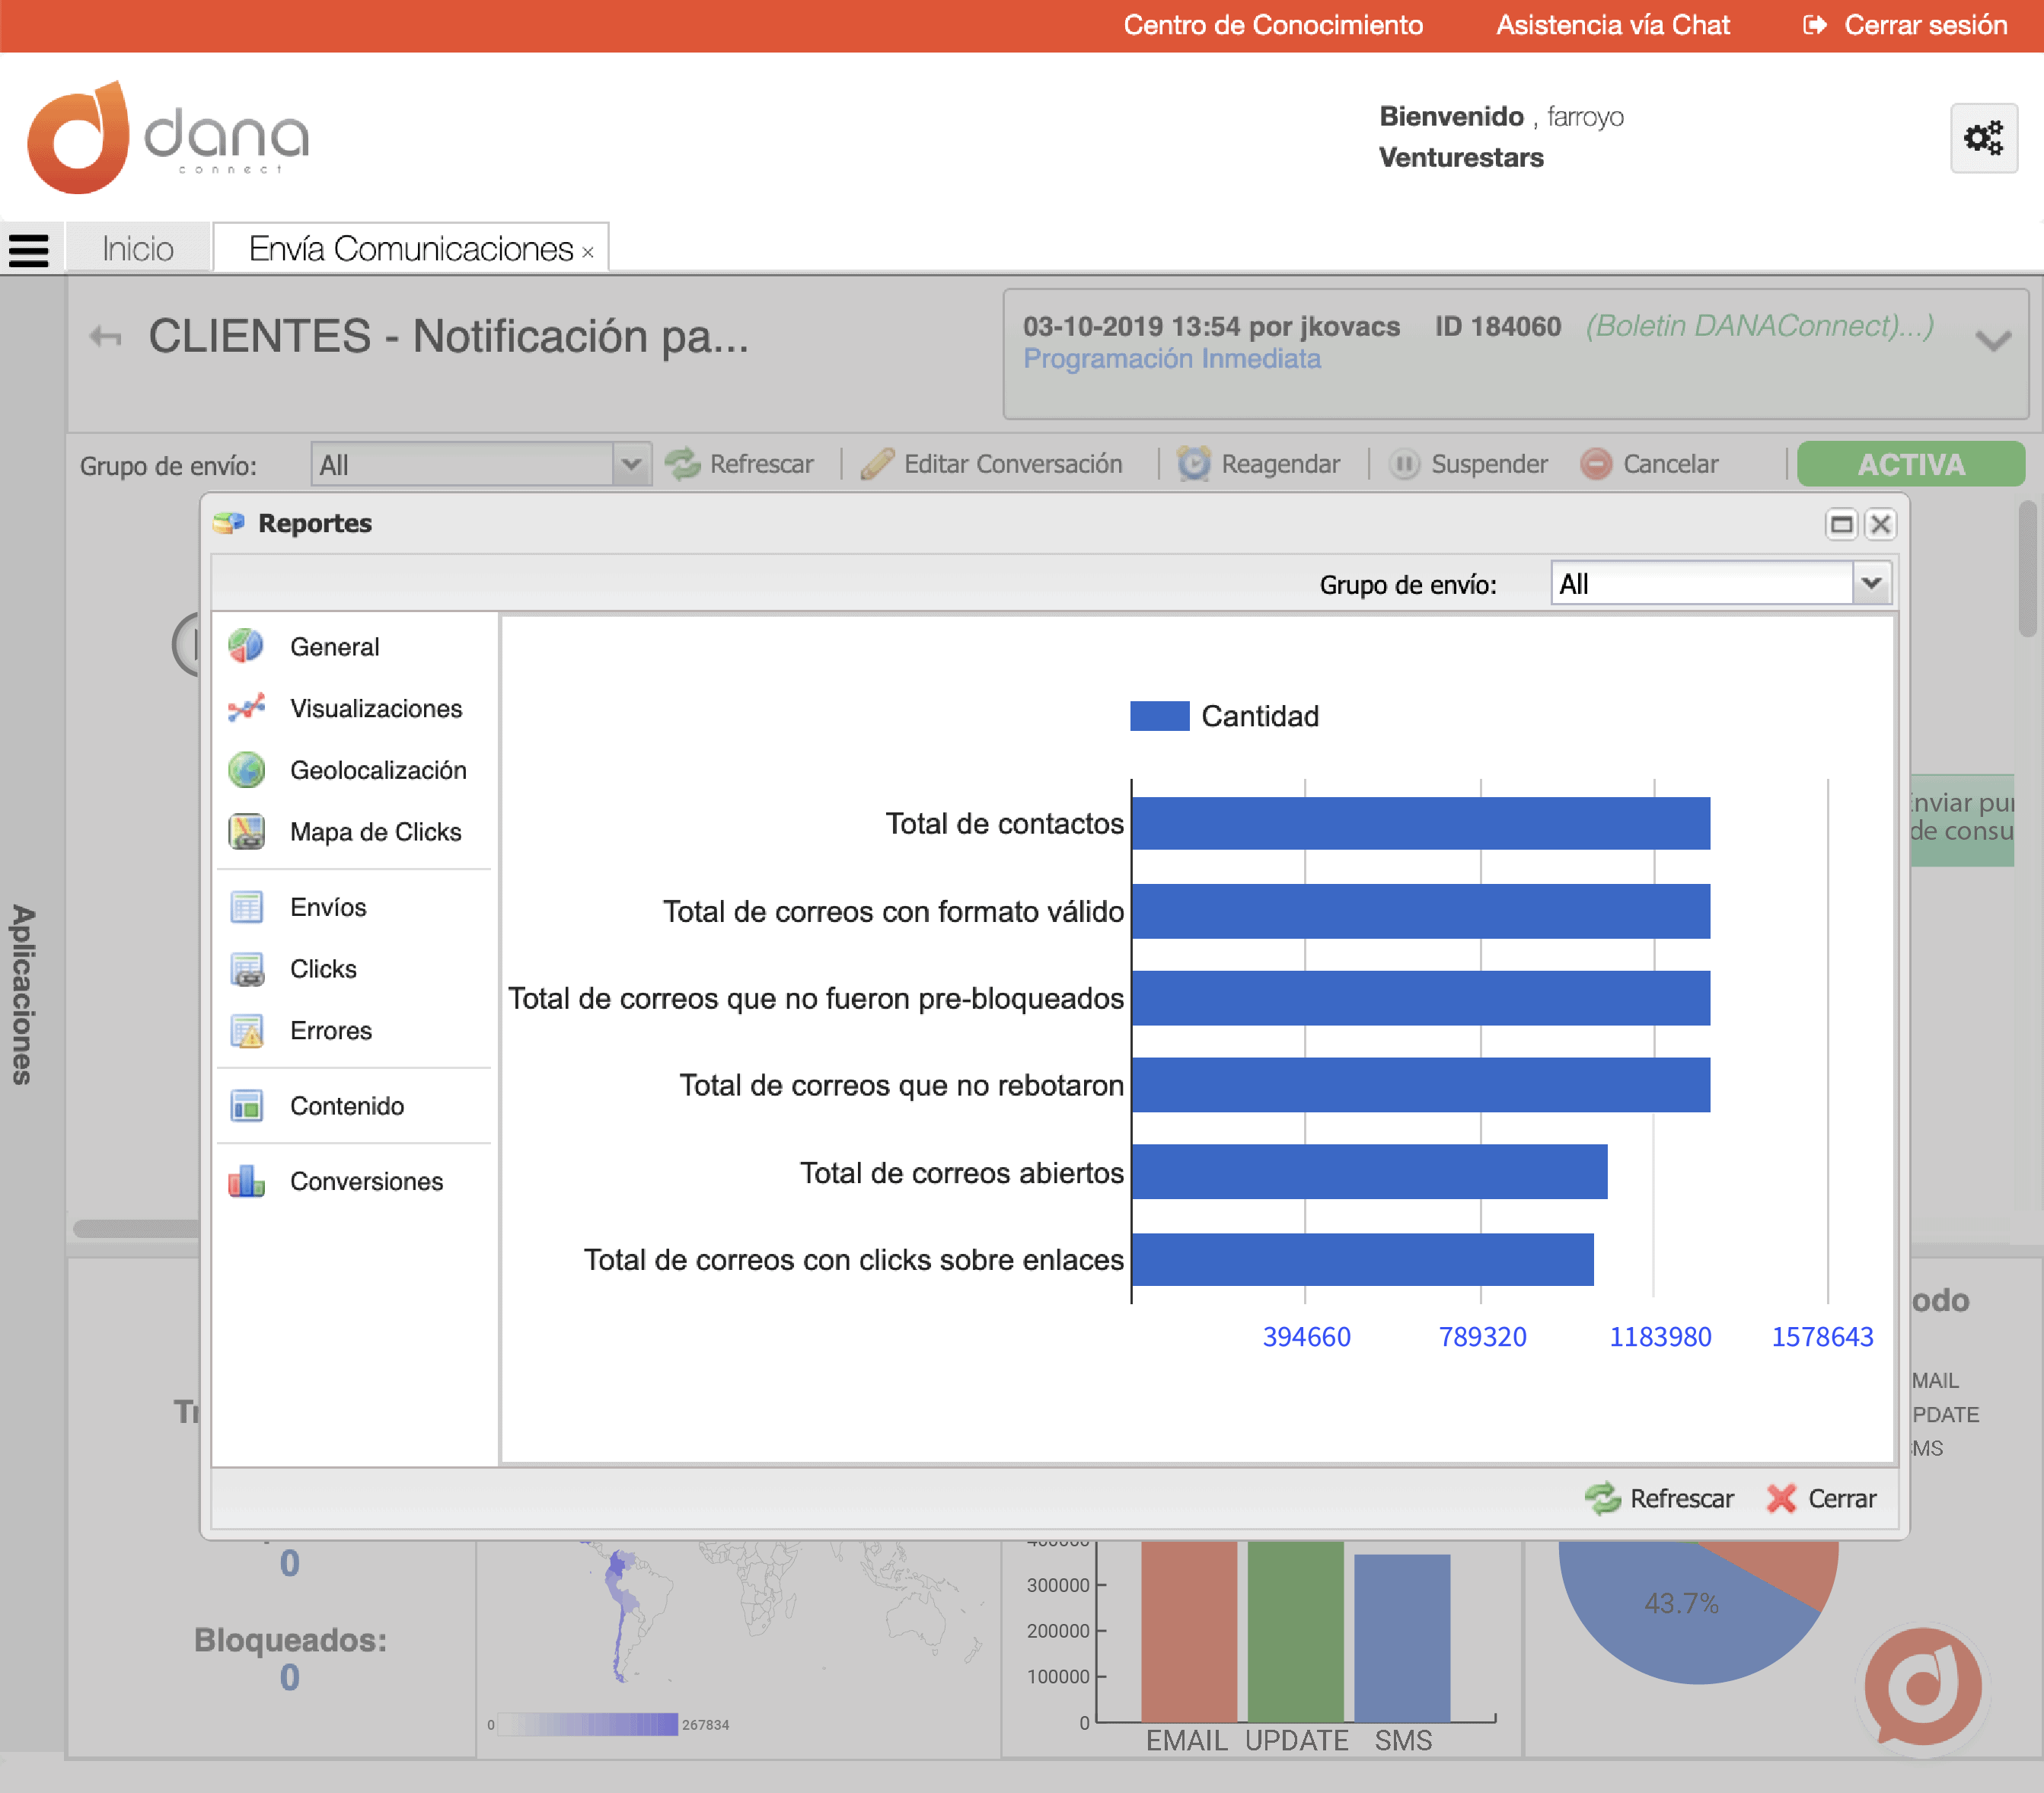Click Cerrar sesión link
This screenshot has height=1793, width=2044.
click(x=1925, y=25)
